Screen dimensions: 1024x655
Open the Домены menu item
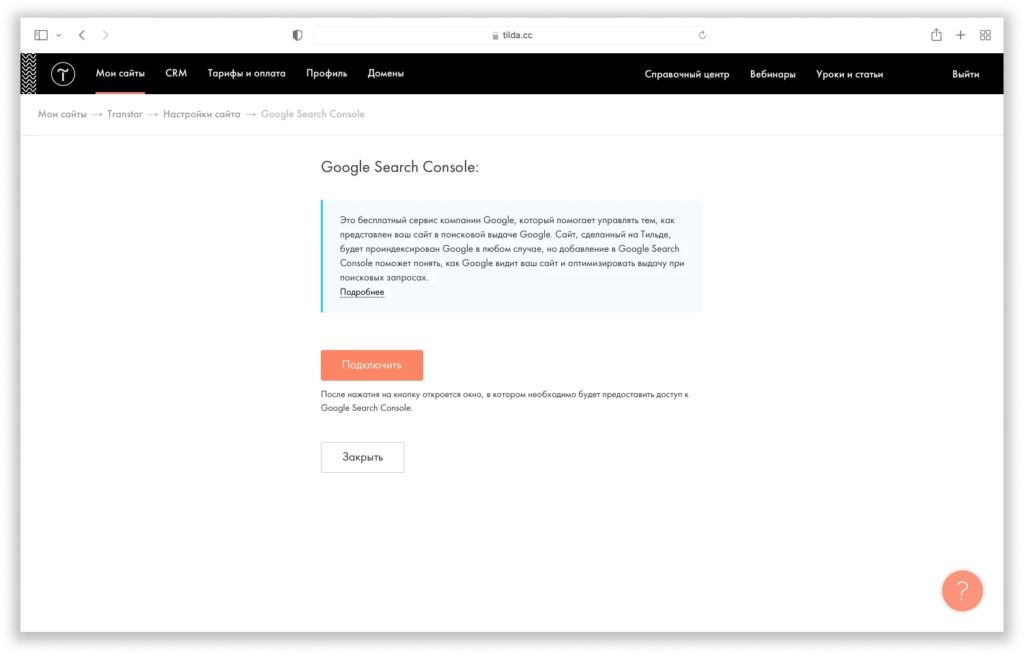[x=385, y=73]
